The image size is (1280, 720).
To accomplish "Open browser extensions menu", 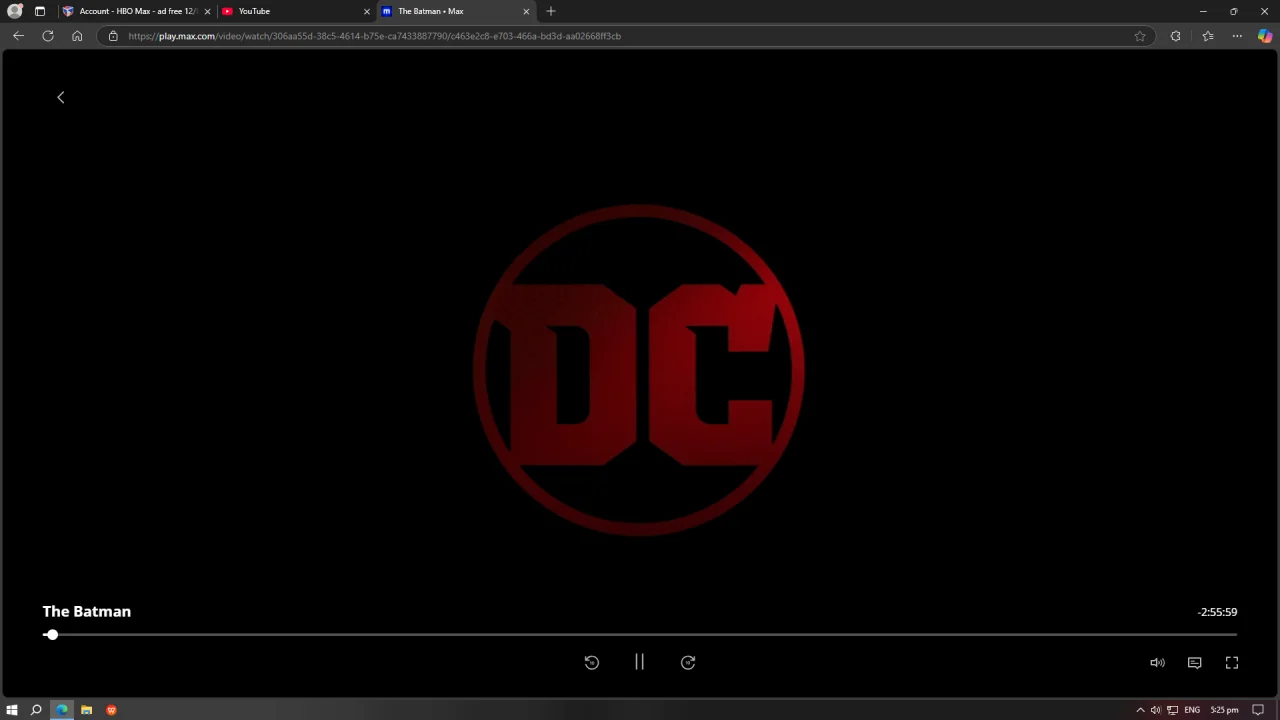I will click(x=1176, y=36).
